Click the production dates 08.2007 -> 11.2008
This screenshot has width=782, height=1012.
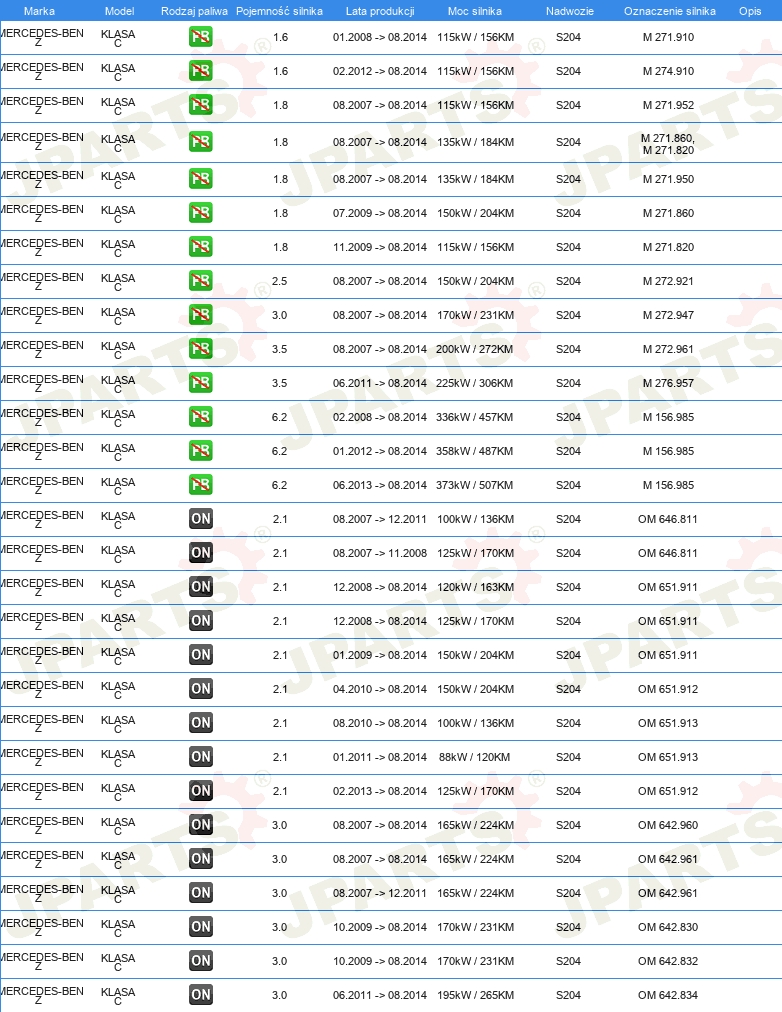click(380, 552)
